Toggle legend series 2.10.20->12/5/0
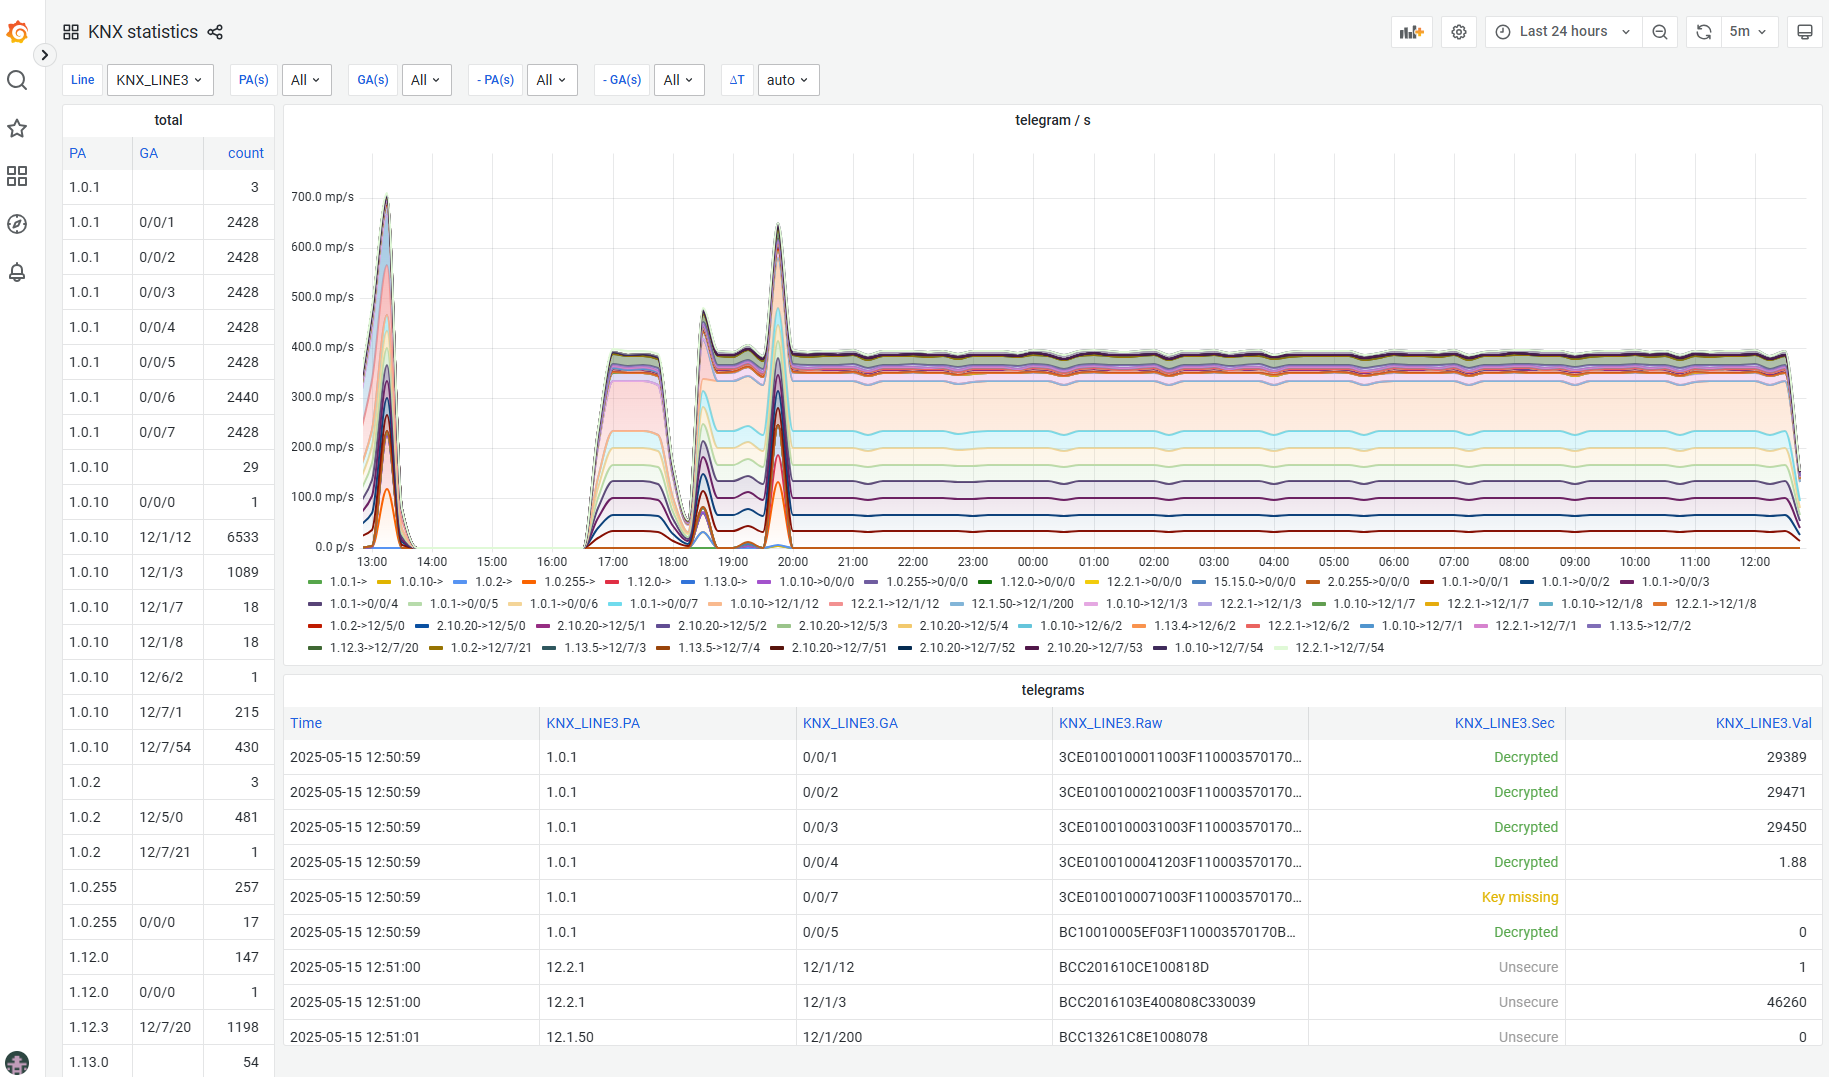1829x1077 pixels. pos(480,626)
